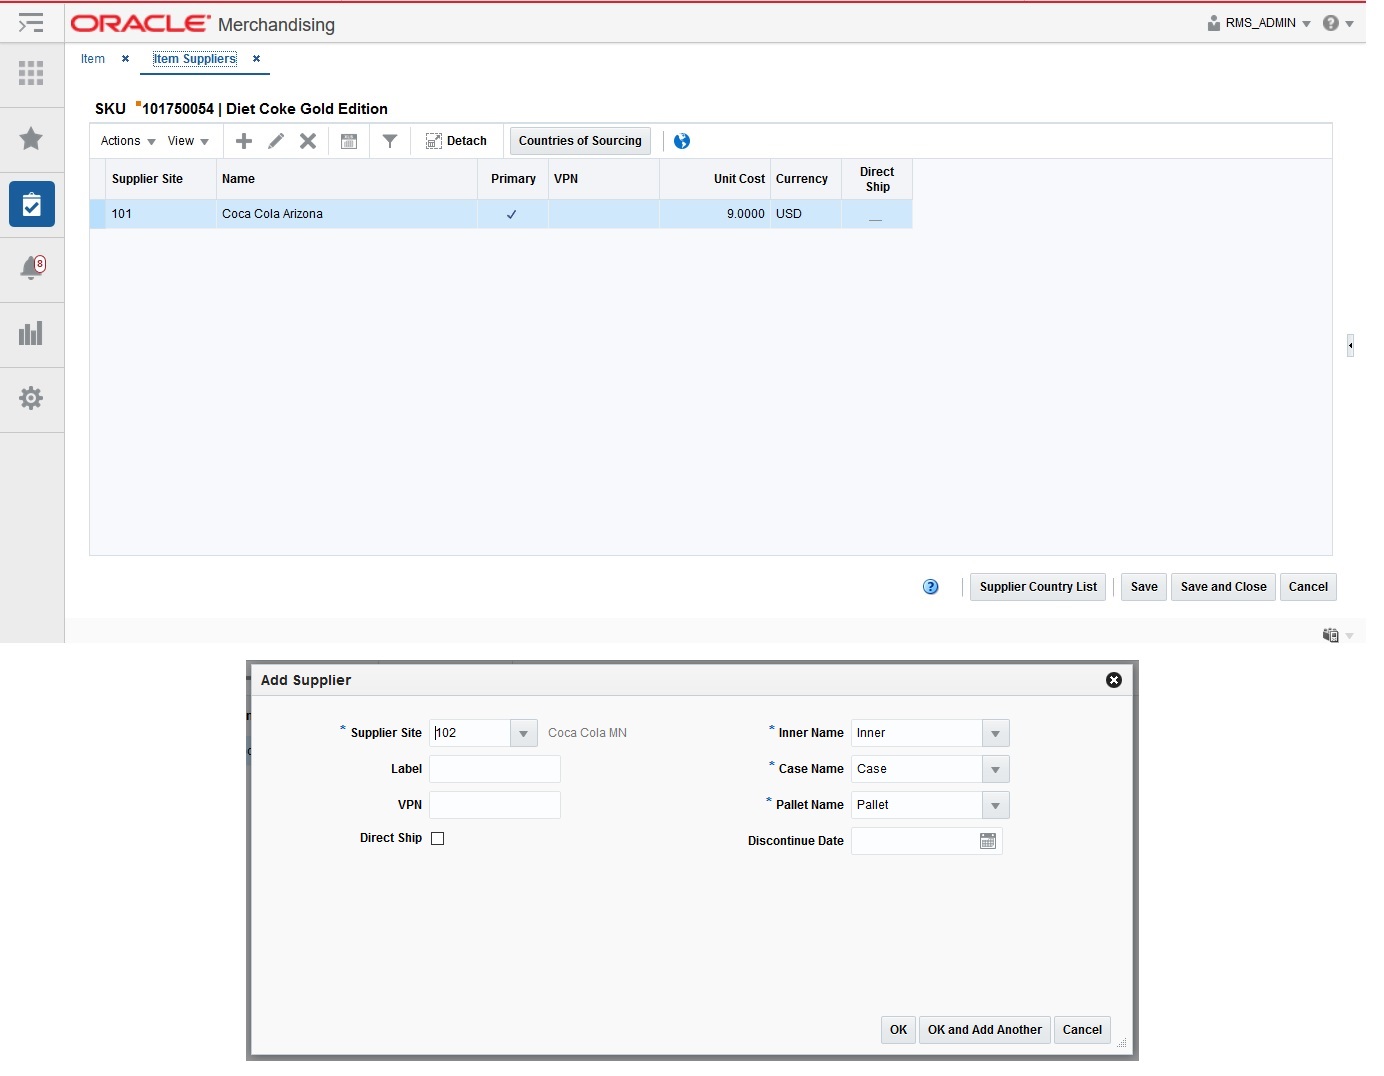Close the Item Suppliers tab
1384x1076 pixels.
256,59
